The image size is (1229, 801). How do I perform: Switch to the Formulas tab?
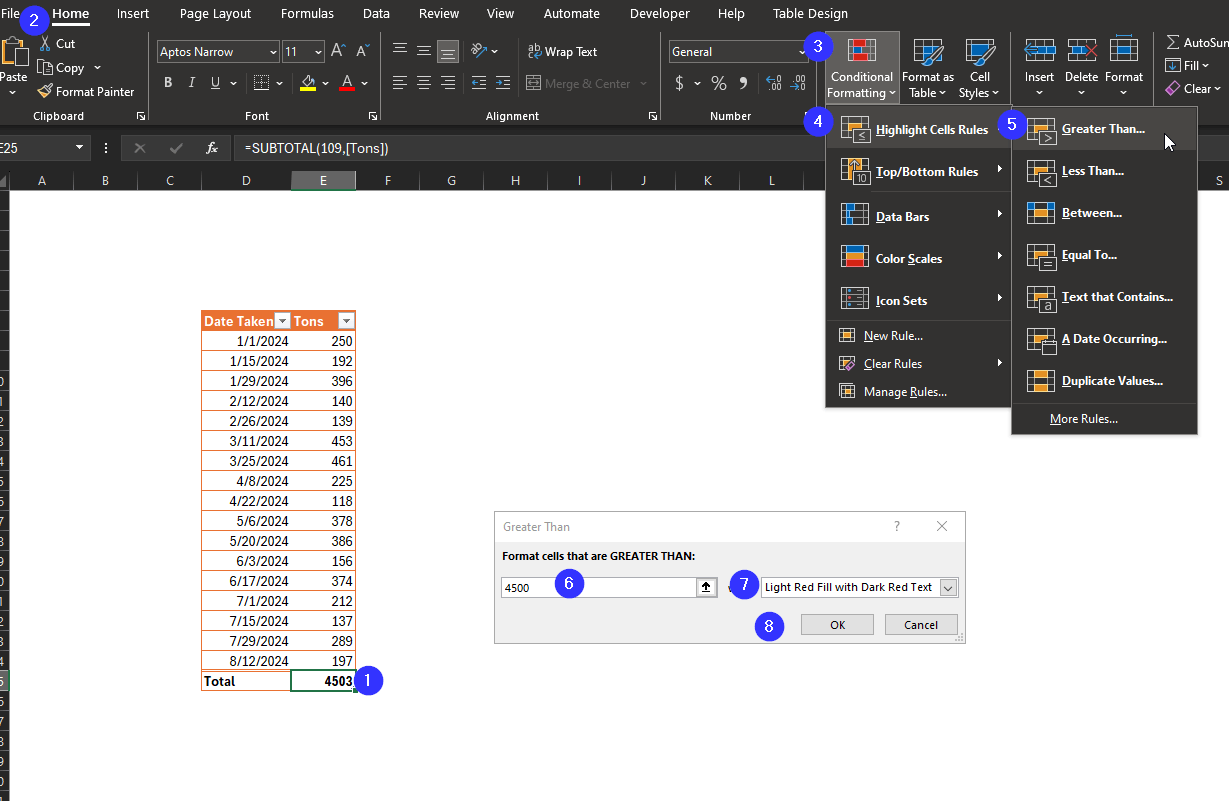tap(307, 14)
